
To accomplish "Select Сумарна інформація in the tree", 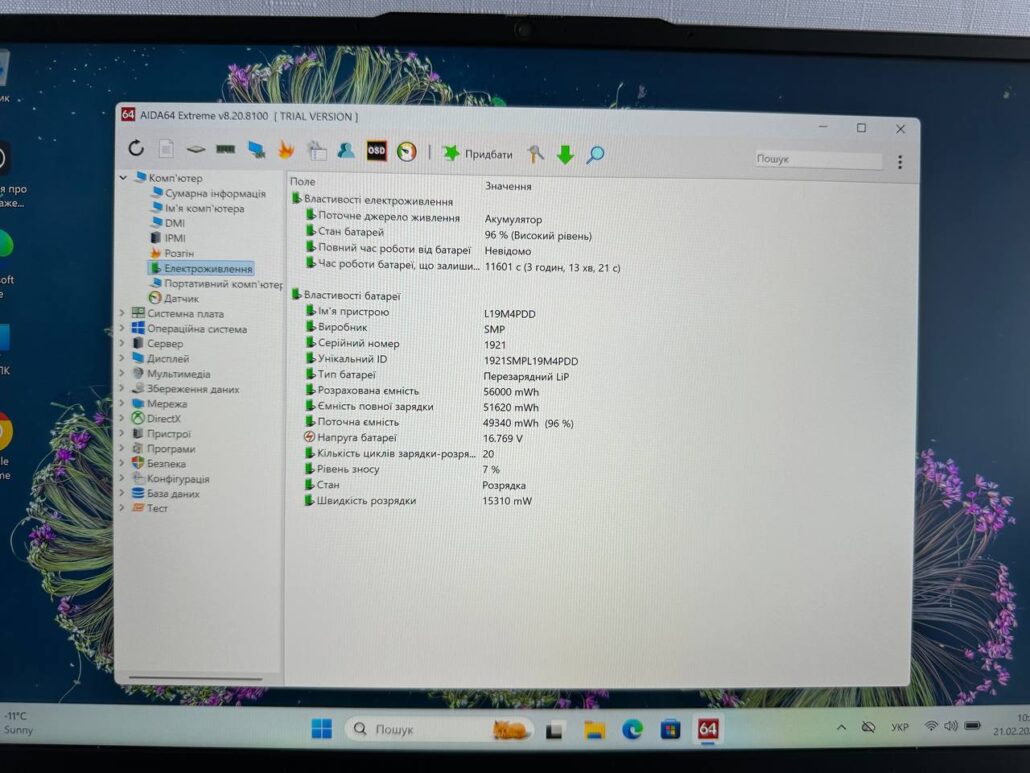I will tap(215, 193).
